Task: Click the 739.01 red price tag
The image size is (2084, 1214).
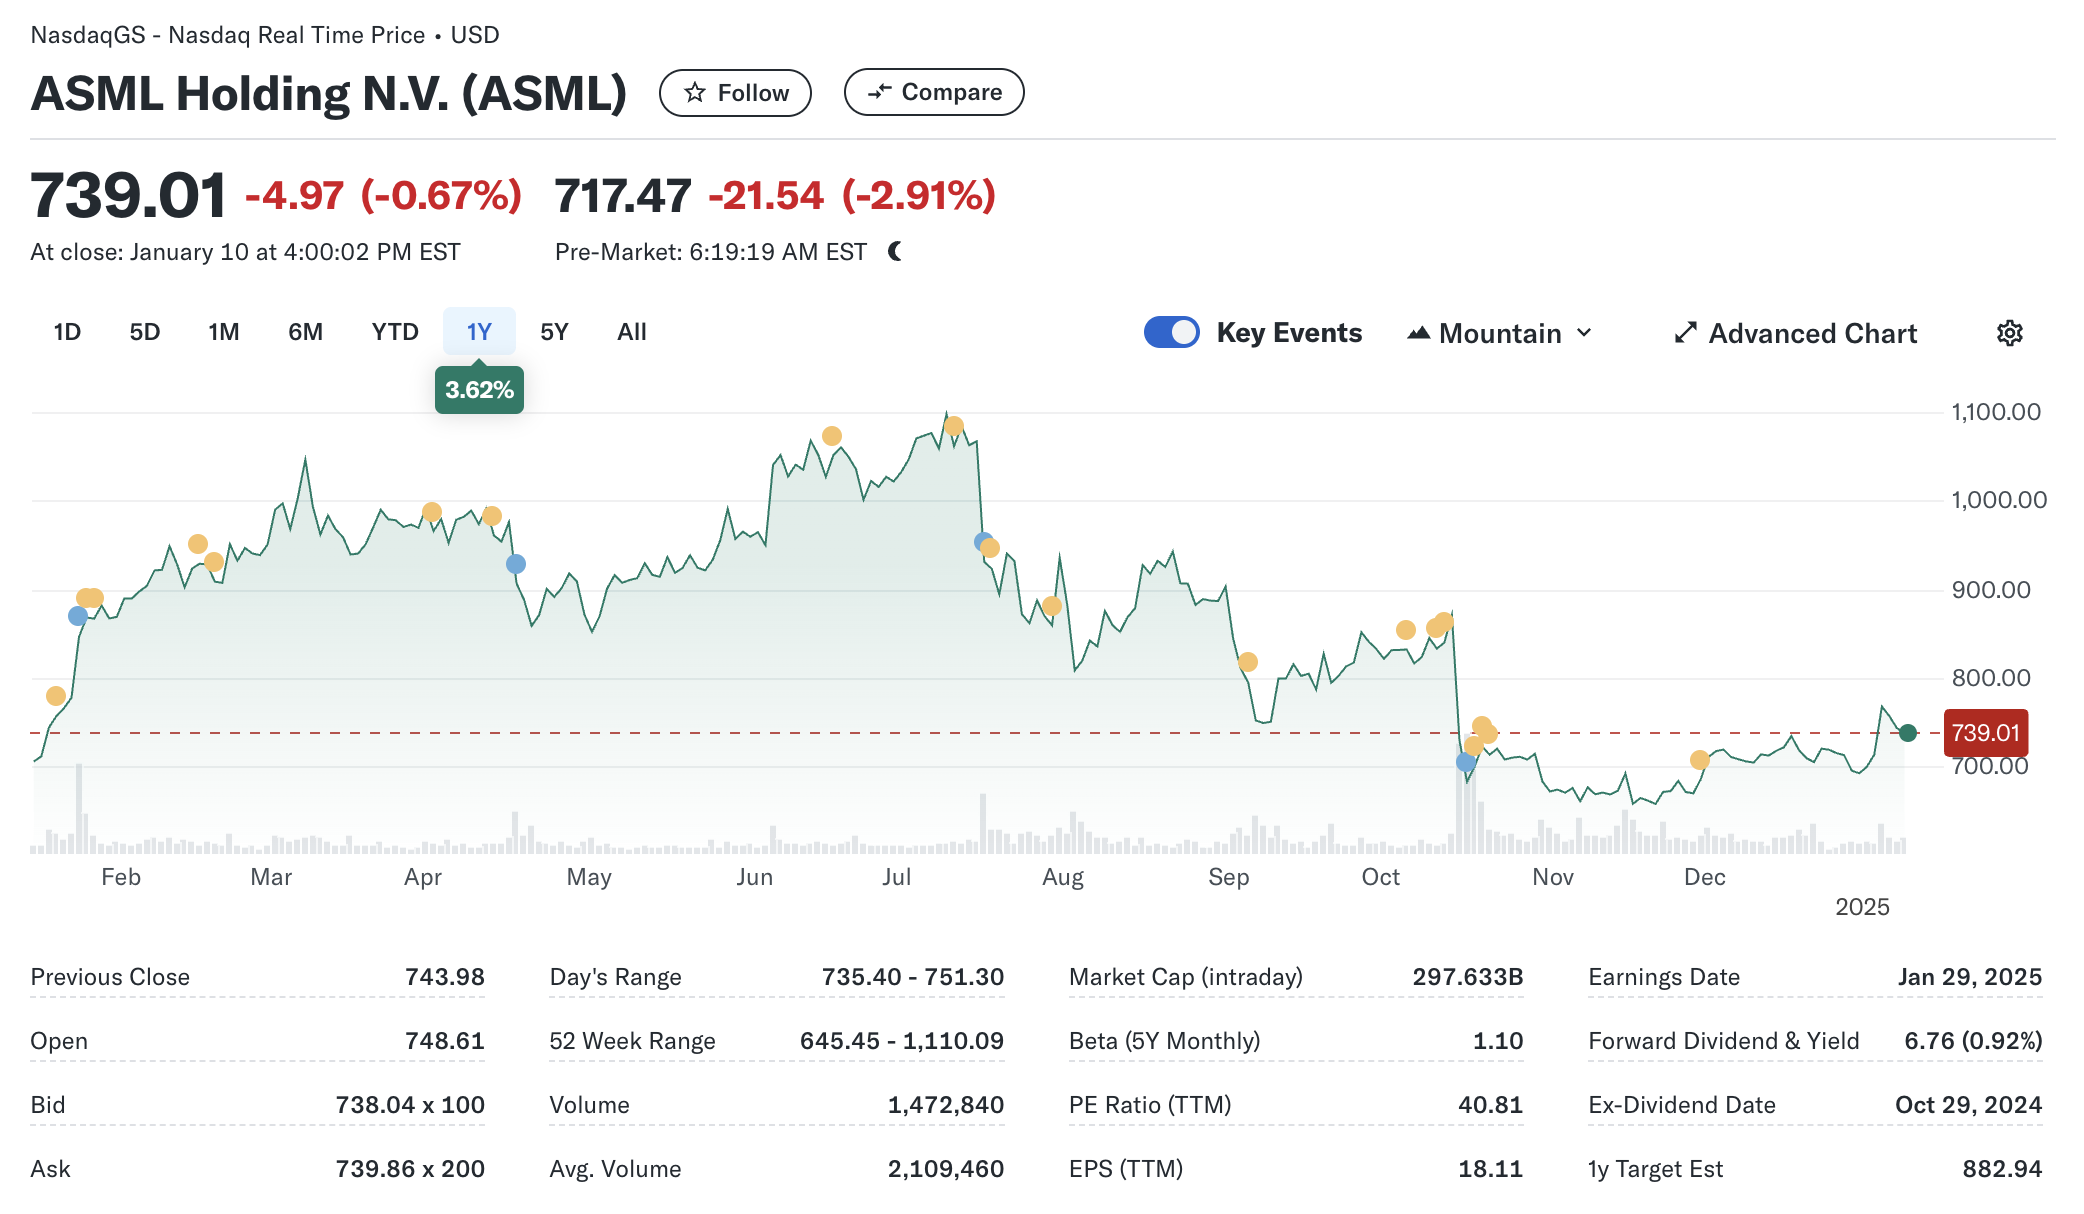Action: 1985,733
